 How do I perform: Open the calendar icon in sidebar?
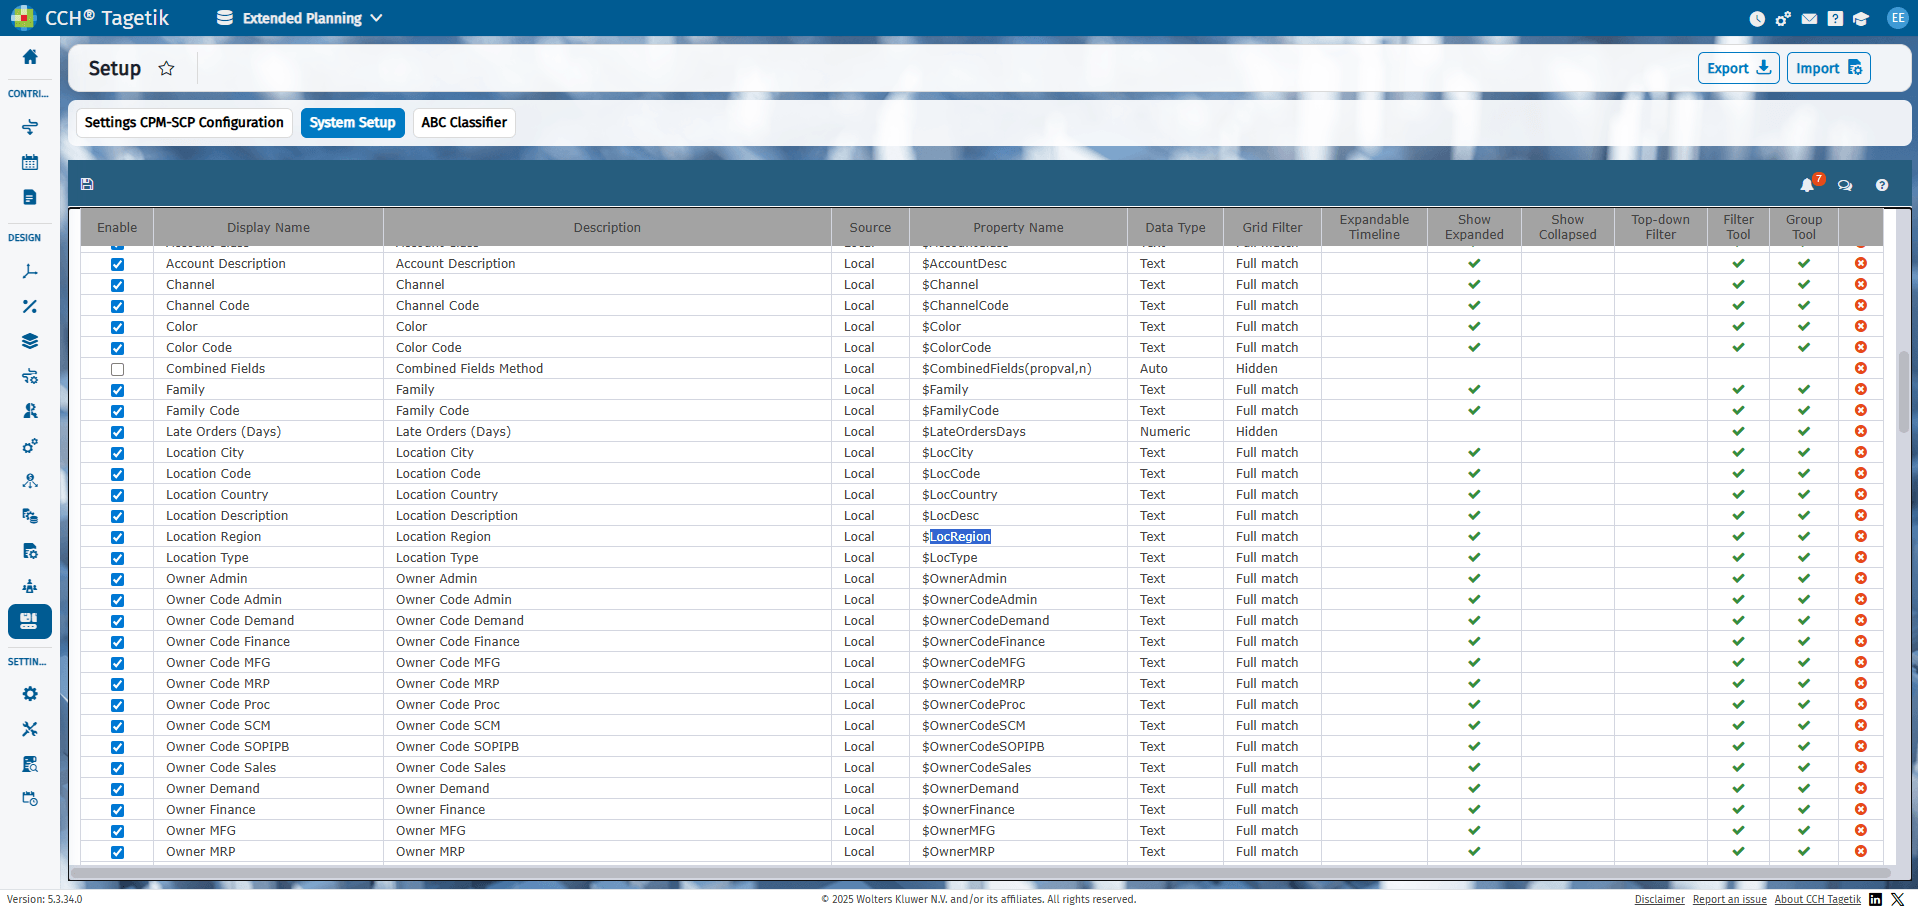point(30,162)
